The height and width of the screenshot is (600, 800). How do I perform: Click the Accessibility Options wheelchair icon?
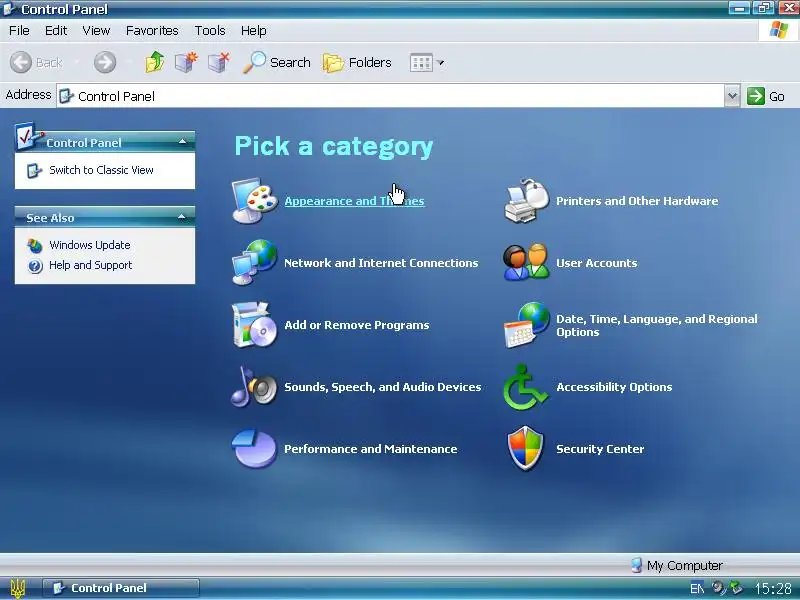[526, 387]
